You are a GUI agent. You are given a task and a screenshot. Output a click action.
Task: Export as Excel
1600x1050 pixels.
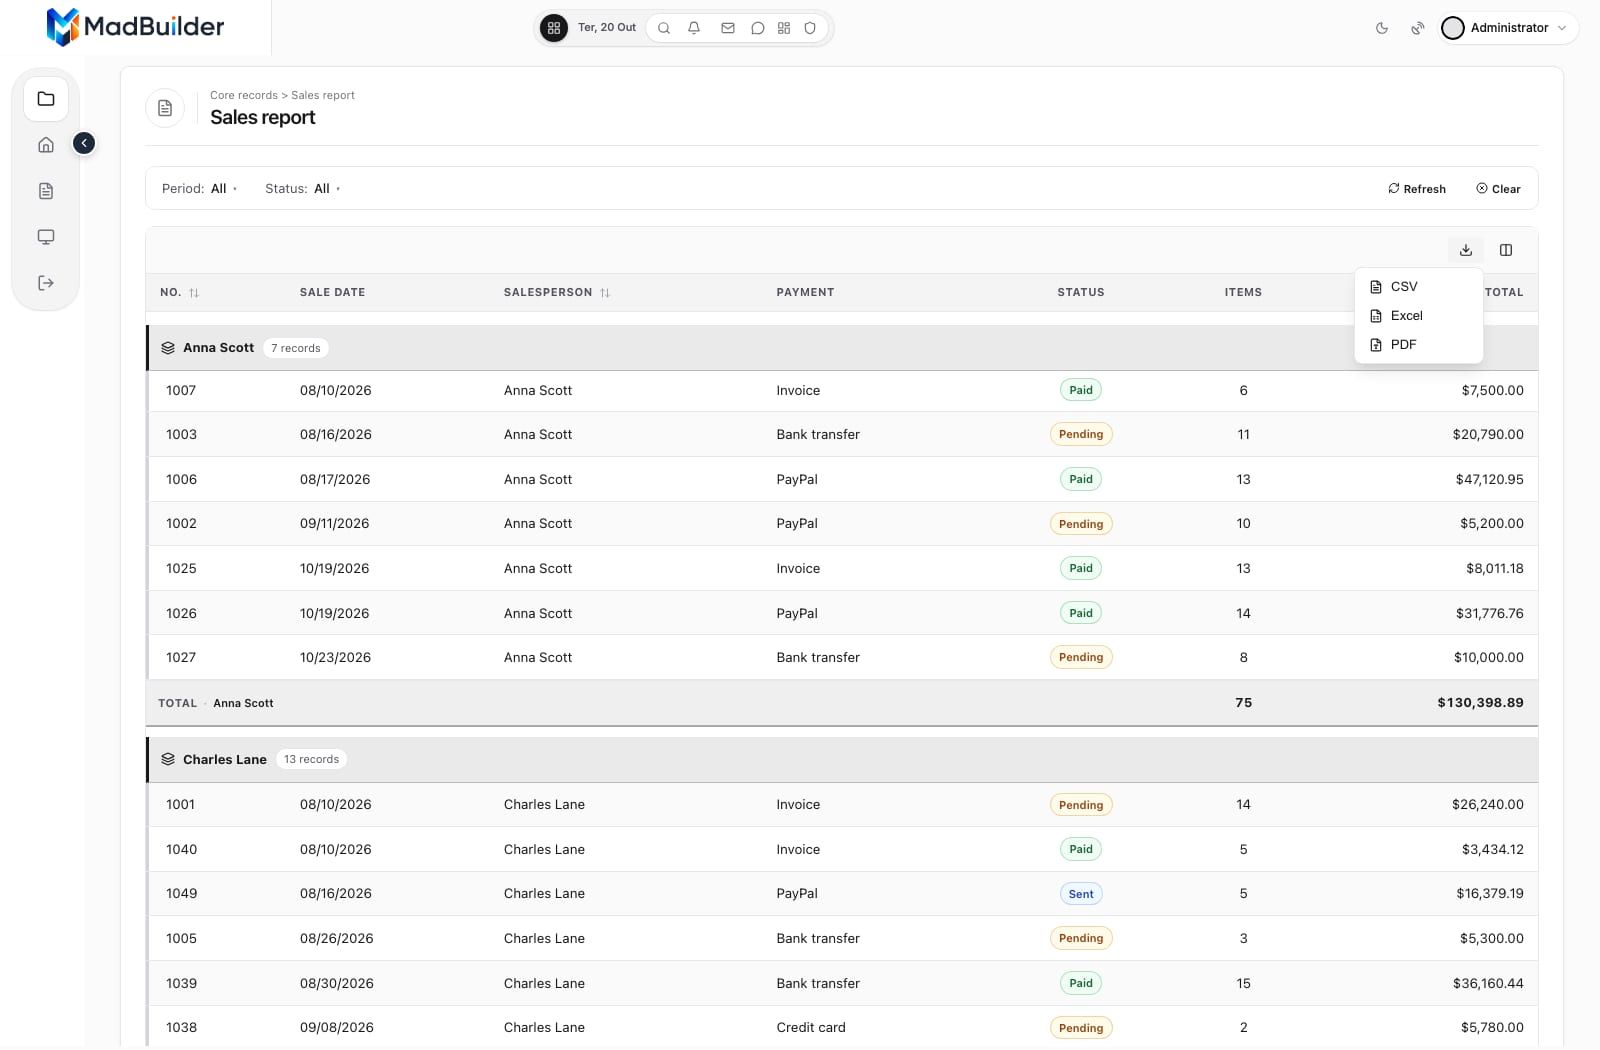coord(1418,315)
